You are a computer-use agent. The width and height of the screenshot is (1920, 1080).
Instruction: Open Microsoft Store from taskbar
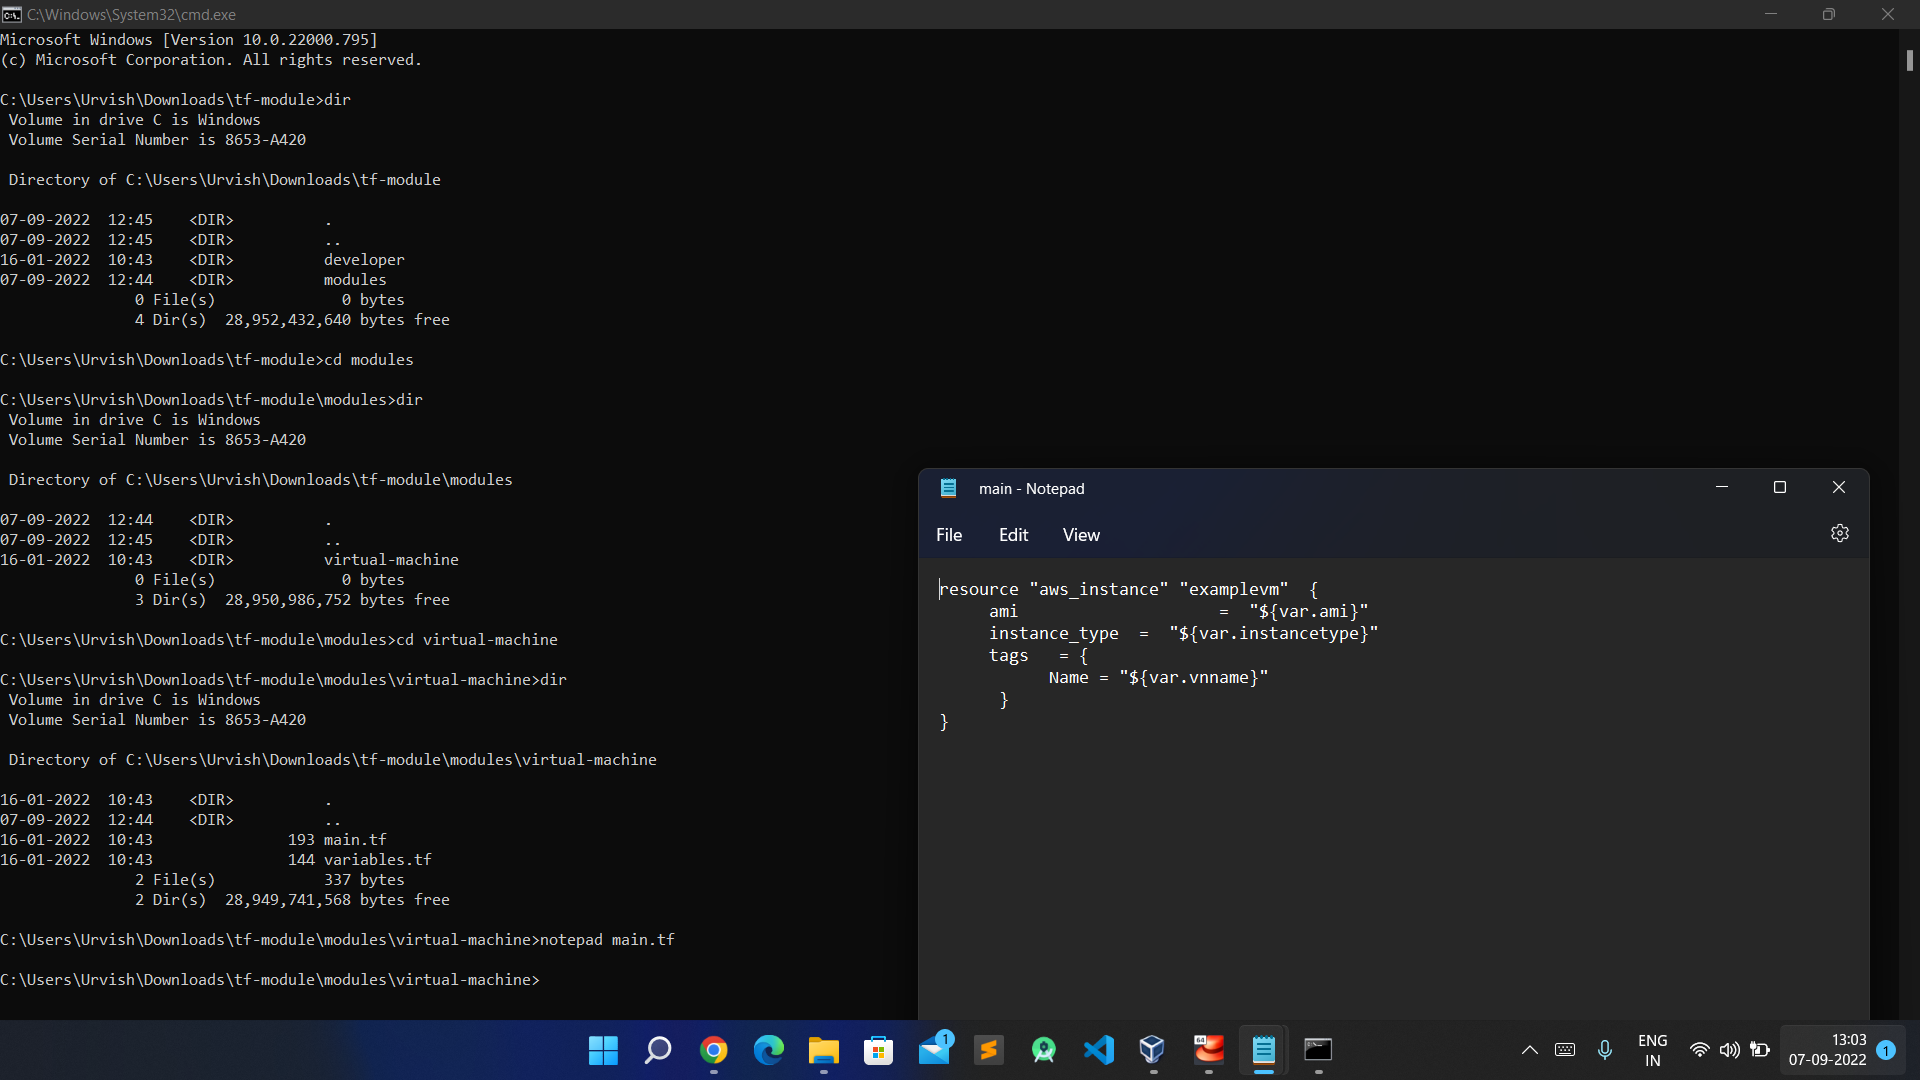coord(878,1050)
